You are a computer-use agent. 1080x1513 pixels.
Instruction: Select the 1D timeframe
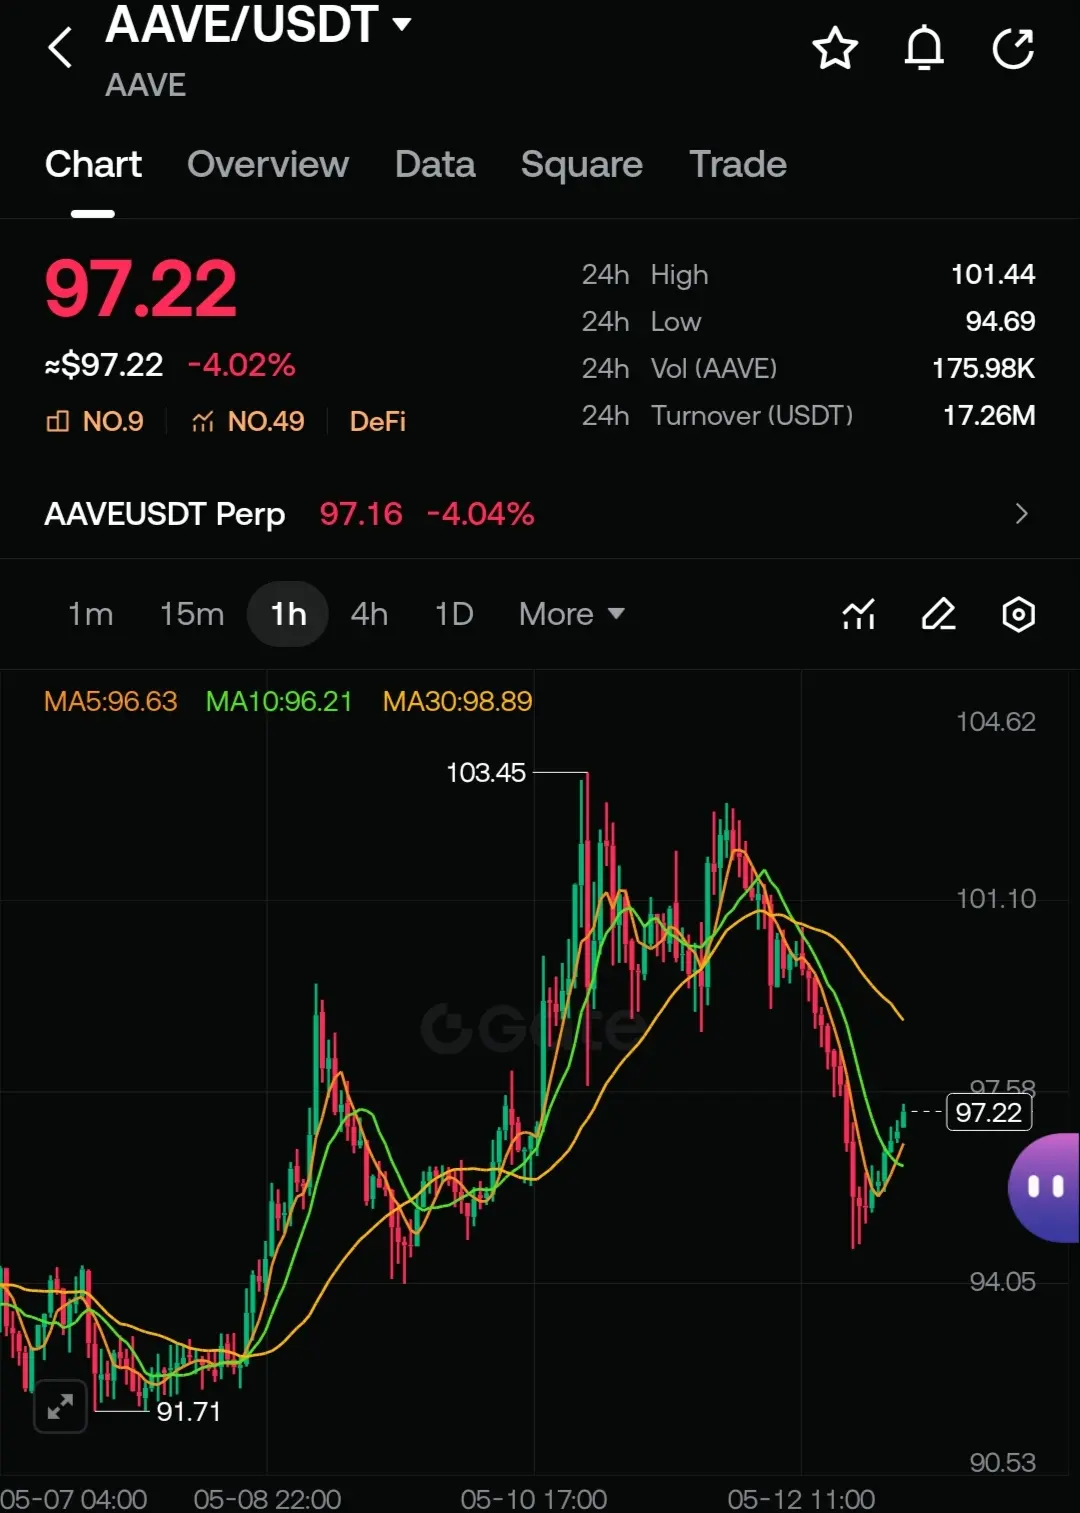[454, 614]
